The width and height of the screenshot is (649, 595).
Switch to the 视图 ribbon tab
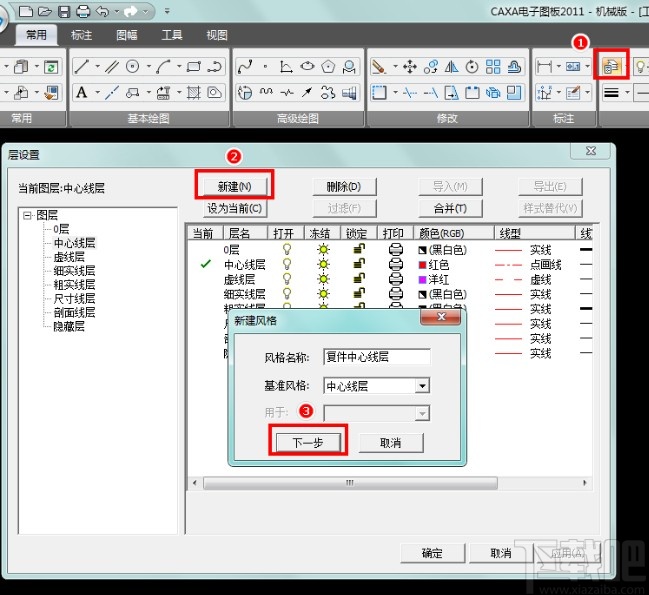(217, 35)
